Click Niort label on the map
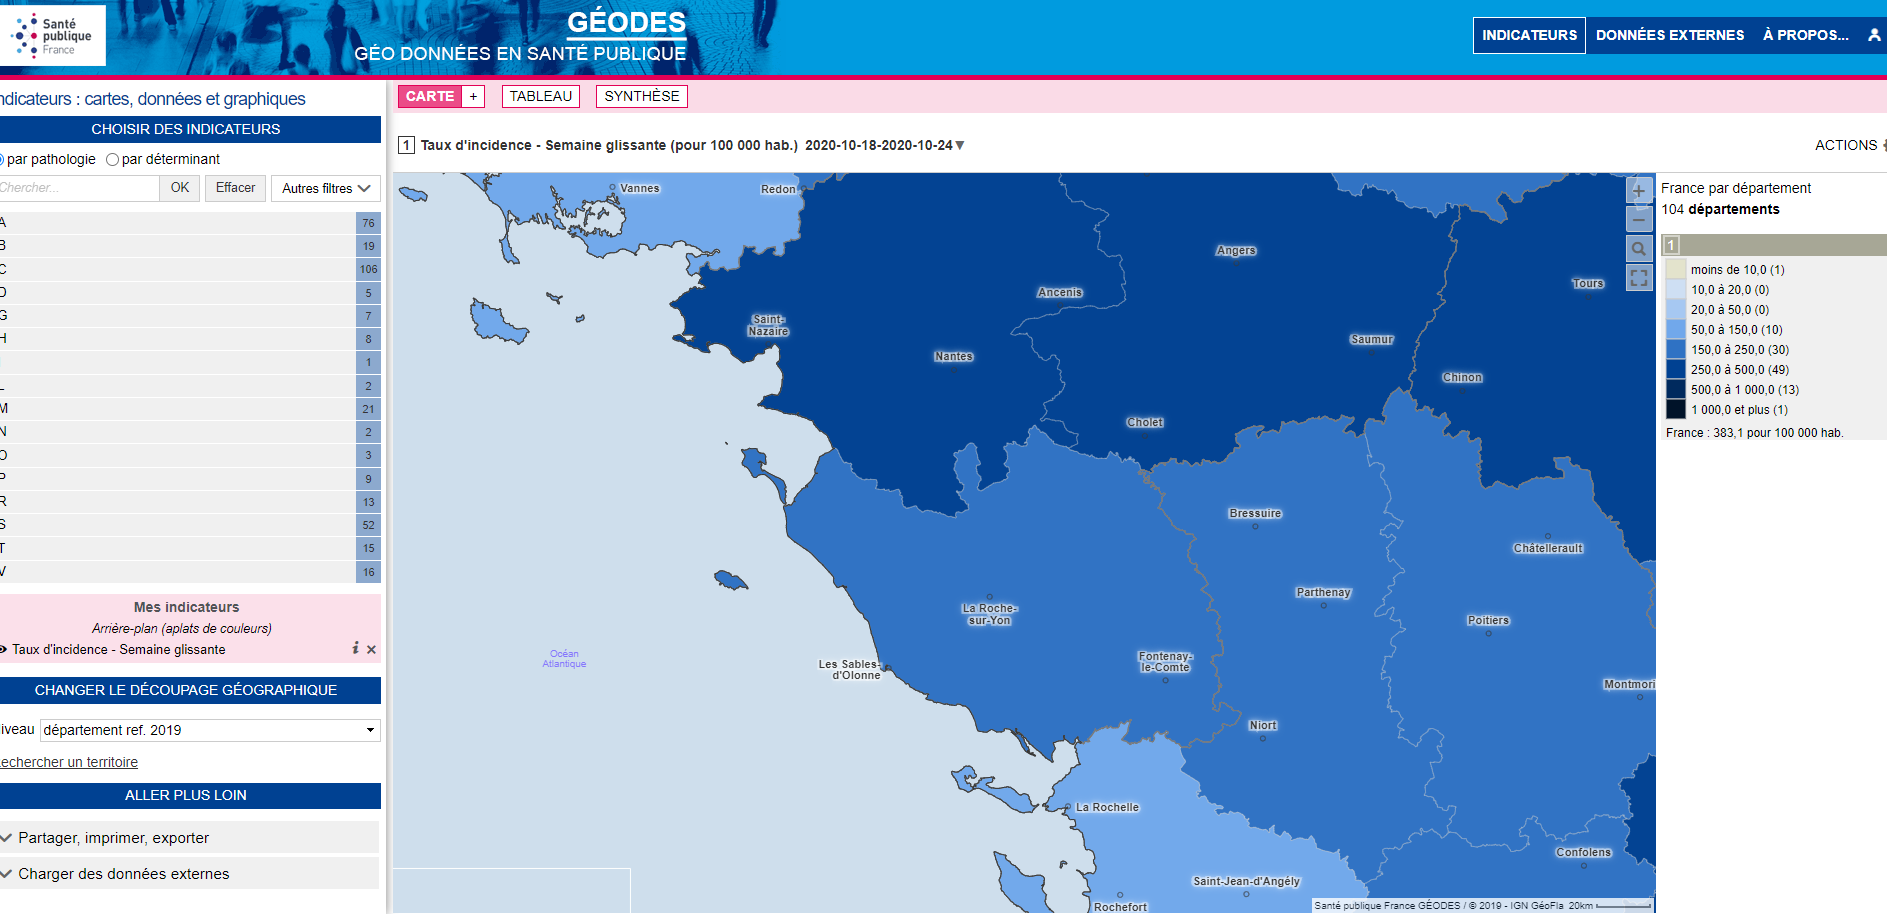 pyautogui.click(x=1263, y=726)
